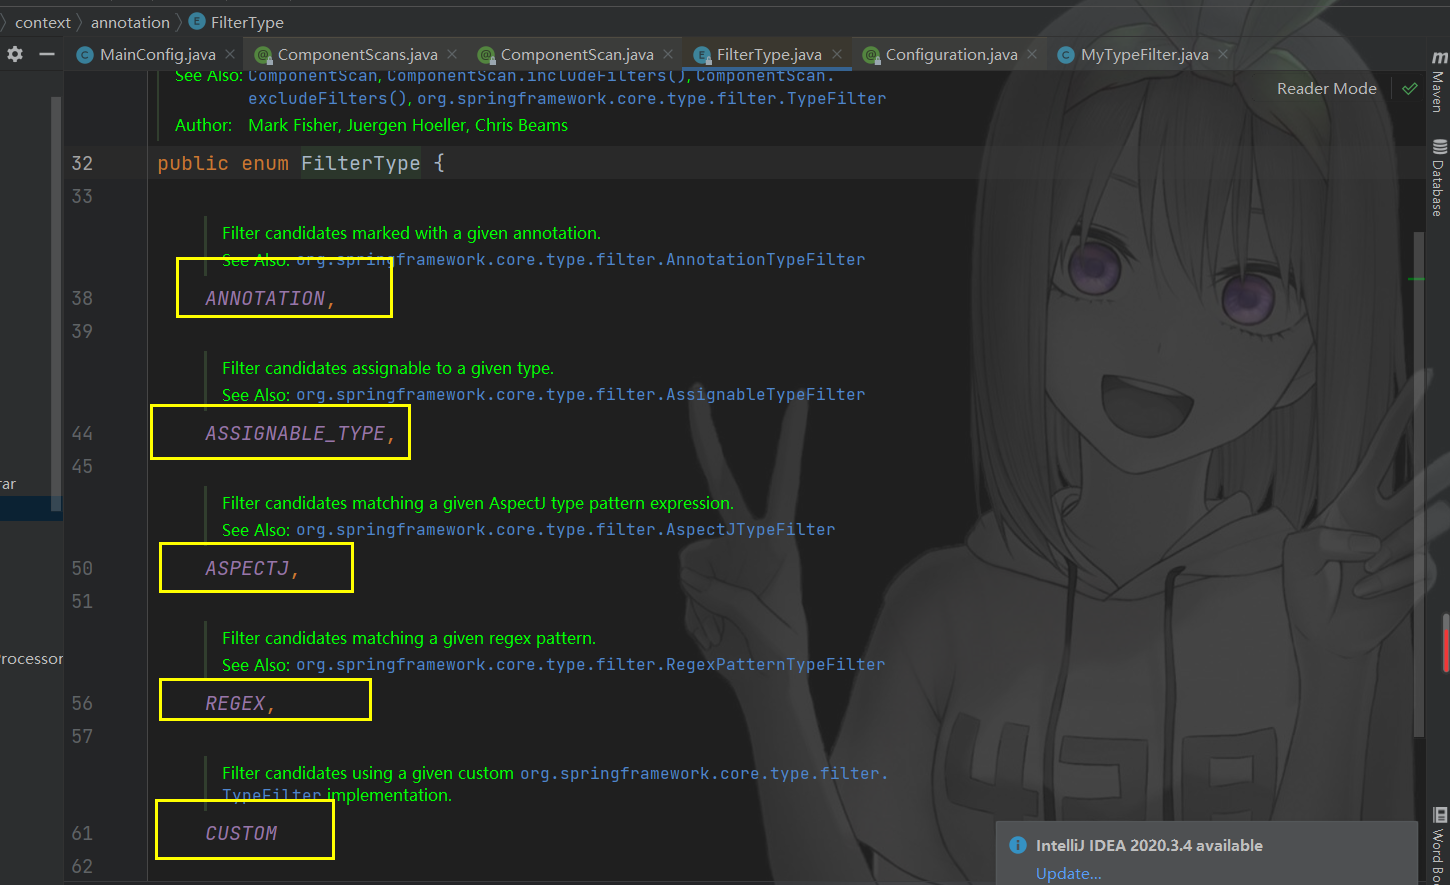The height and width of the screenshot is (885, 1450).
Task: Close MainConfig.java tab
Action: click(x=230, y=54)
